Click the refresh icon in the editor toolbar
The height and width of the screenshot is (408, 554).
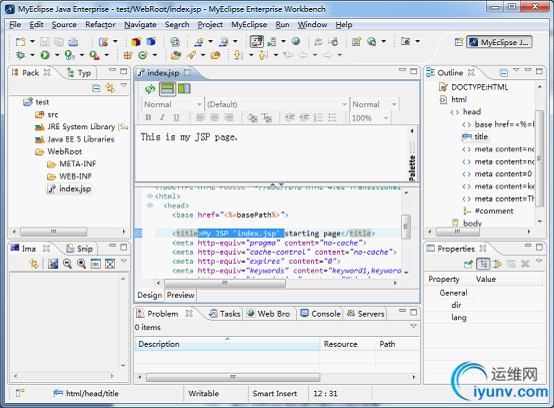(x=150, y=89)
